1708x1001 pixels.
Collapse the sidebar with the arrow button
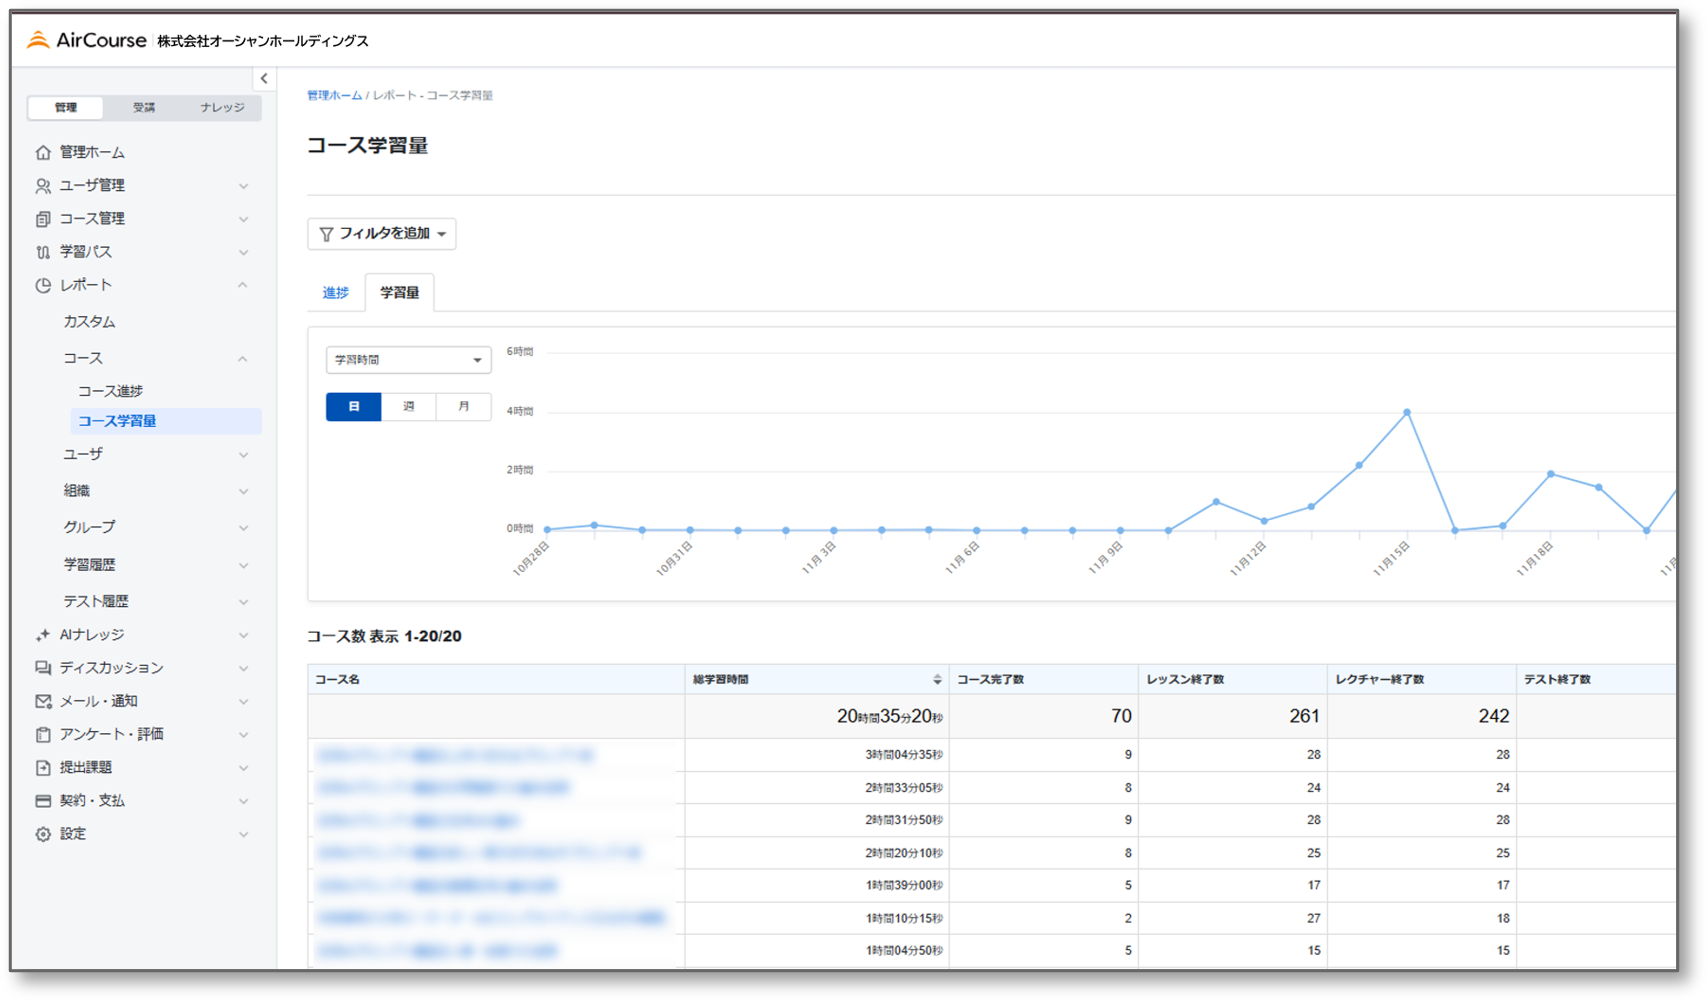(264, 79)
